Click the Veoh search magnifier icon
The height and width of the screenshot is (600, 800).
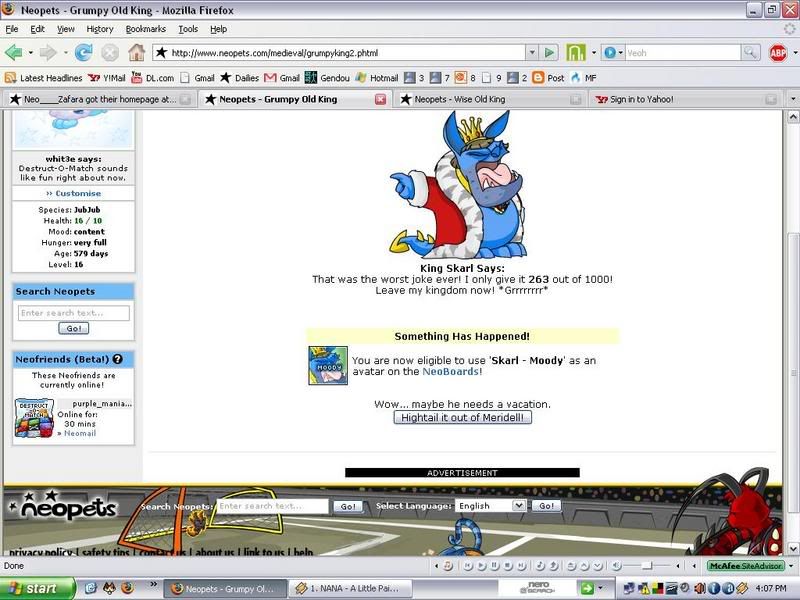(749, 53)
